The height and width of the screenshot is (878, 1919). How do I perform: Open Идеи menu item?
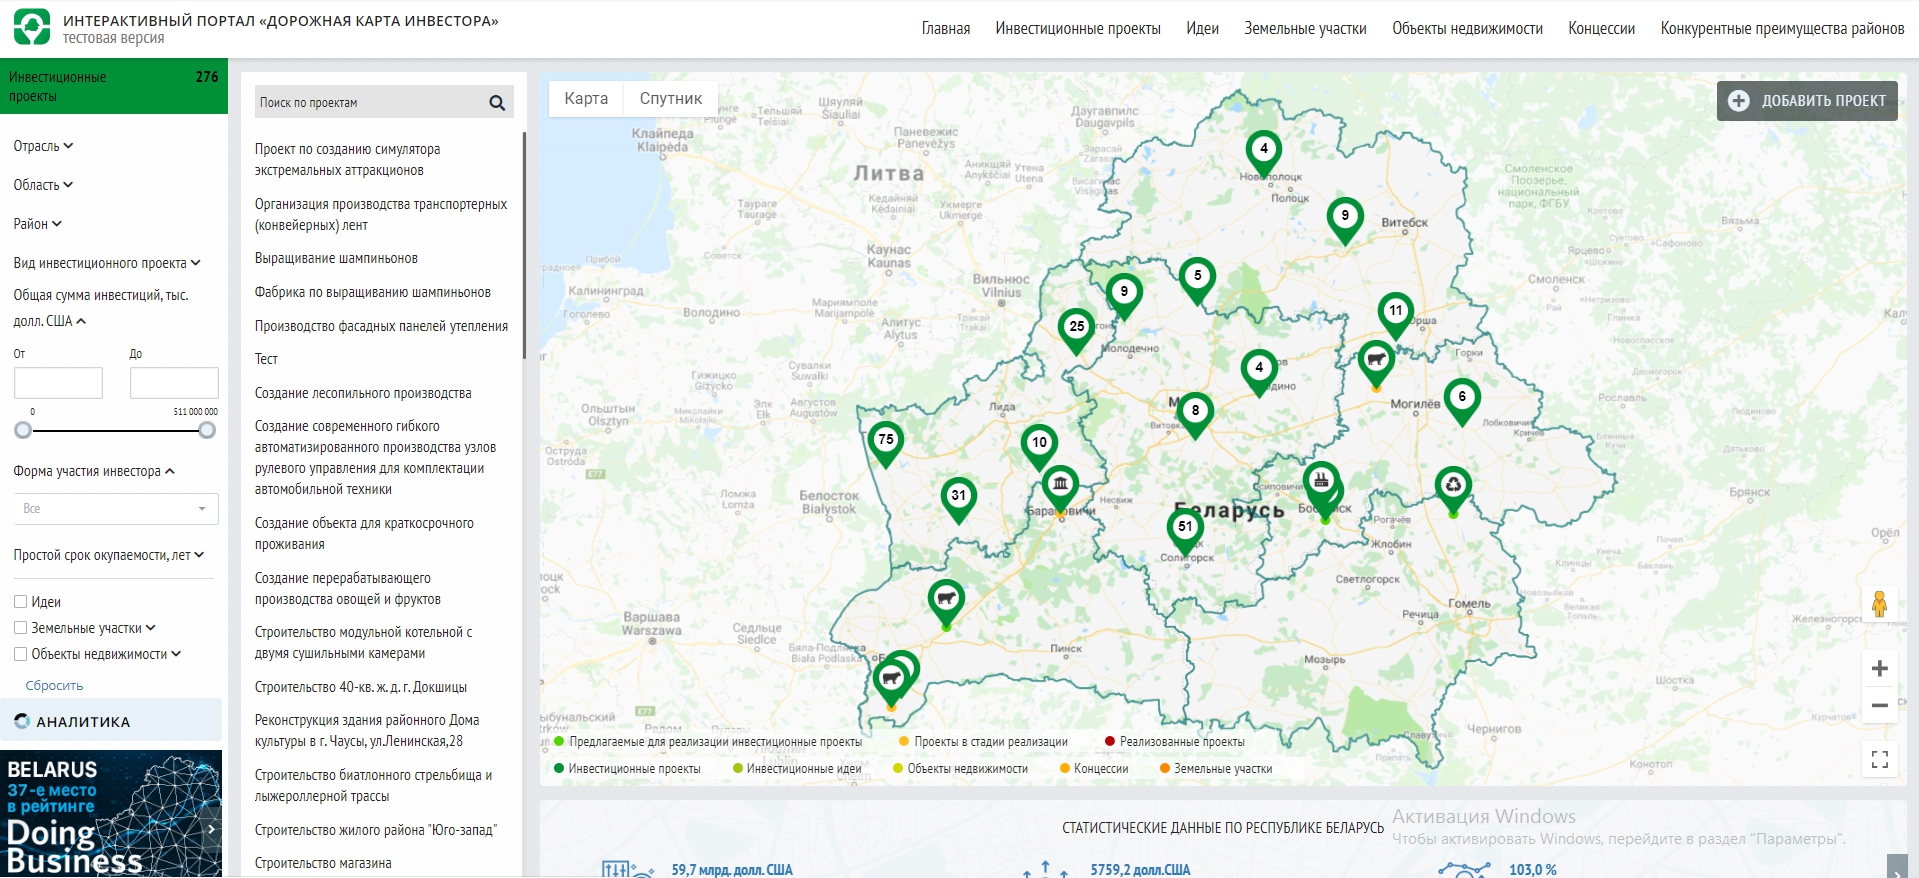[1203, 28]
